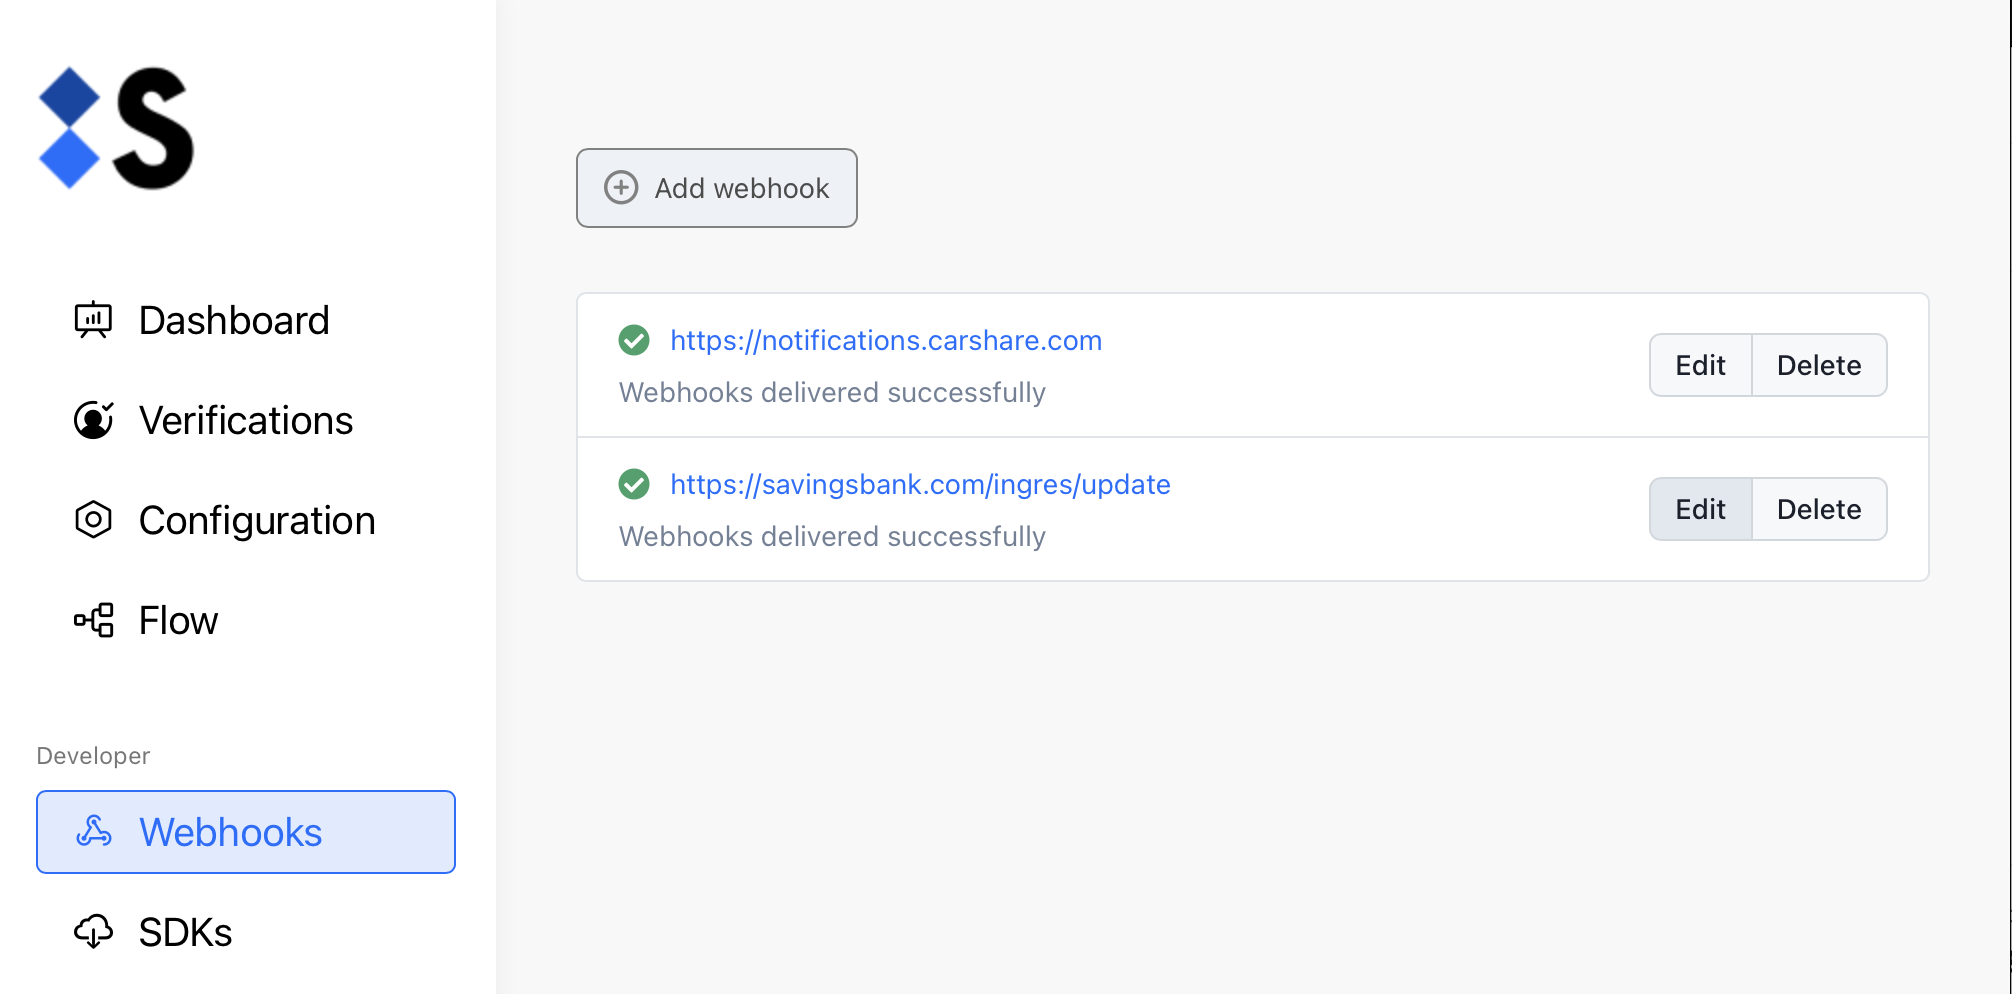Open the savingsbank.com/ingres/update link
Viewport: 2012px width, 994px height.
coord(920,485)
